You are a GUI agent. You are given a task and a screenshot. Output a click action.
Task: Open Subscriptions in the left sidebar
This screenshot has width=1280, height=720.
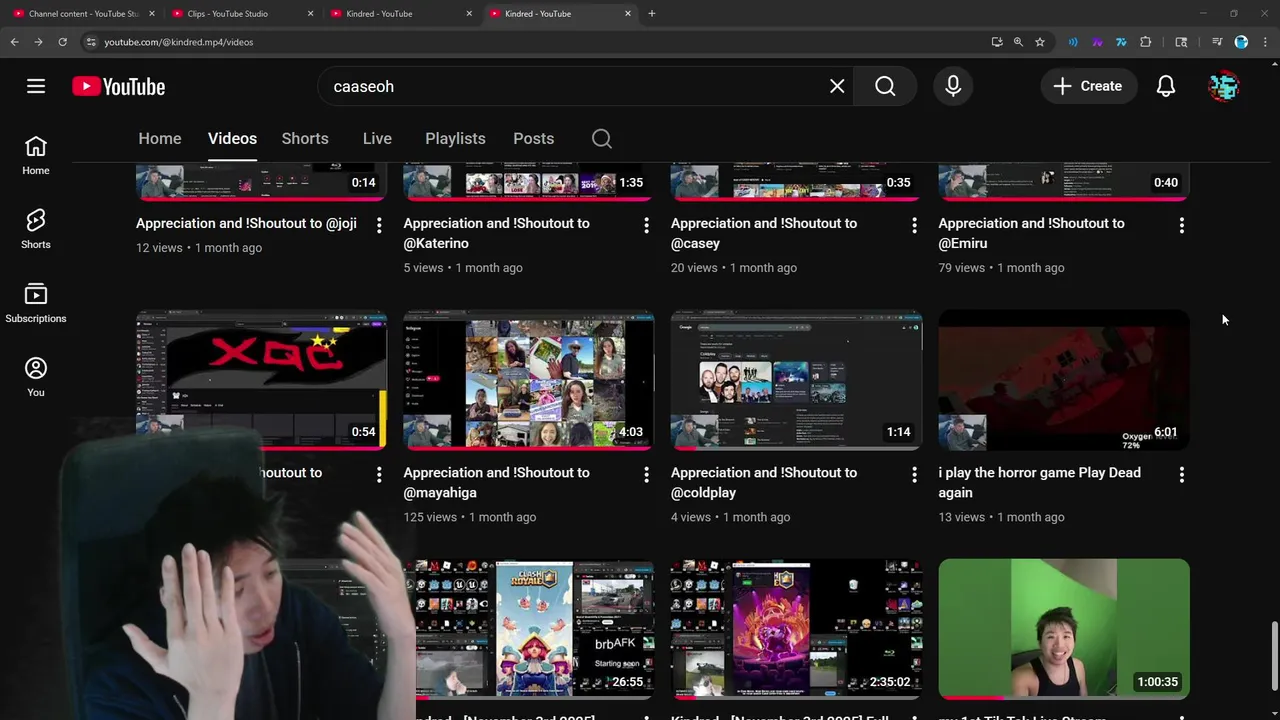tap(36, 304)
